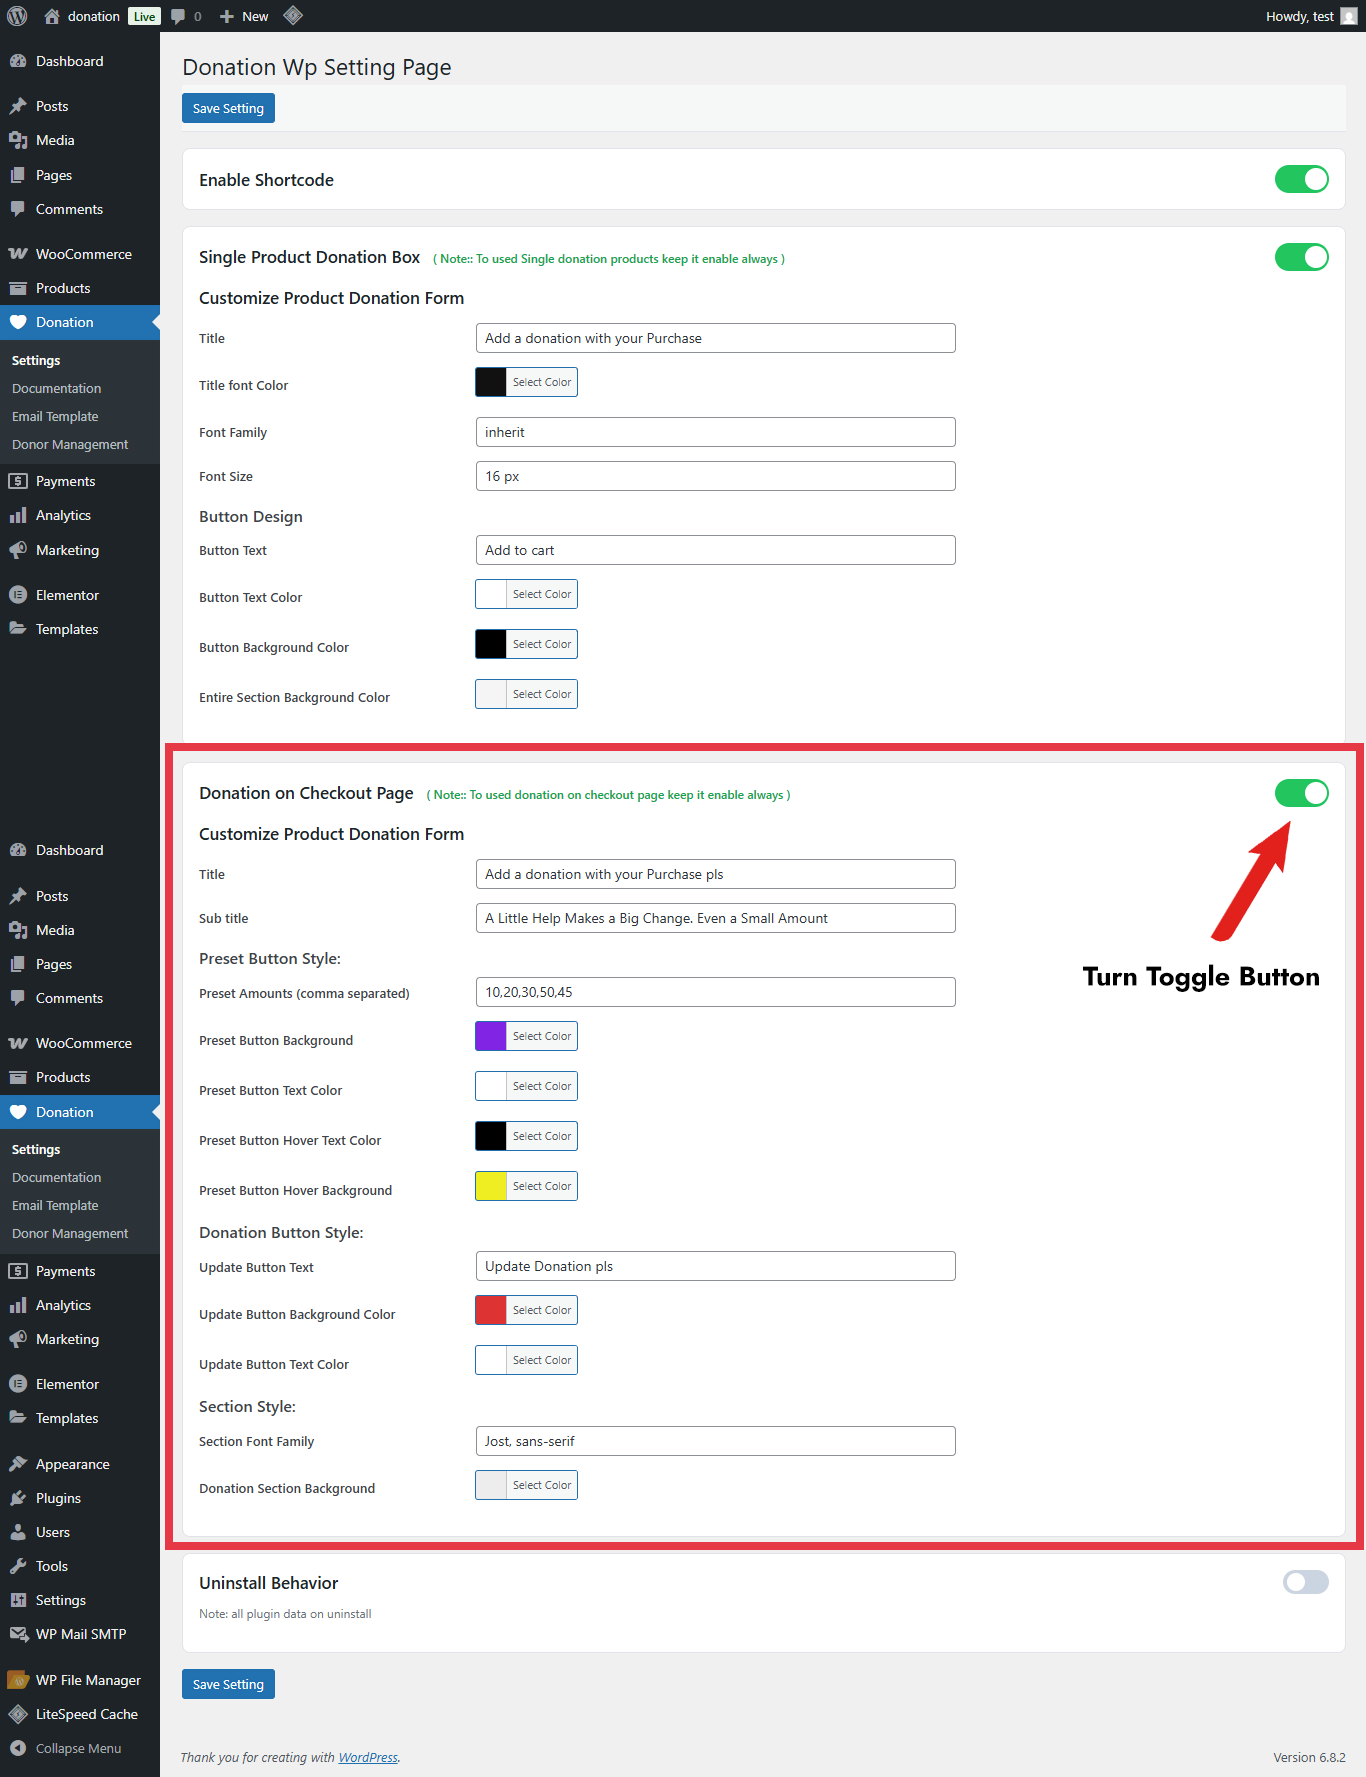Enable the Uninstall Behavior toggle
This screenshot has height=1777, width=1366.
1305,1582
